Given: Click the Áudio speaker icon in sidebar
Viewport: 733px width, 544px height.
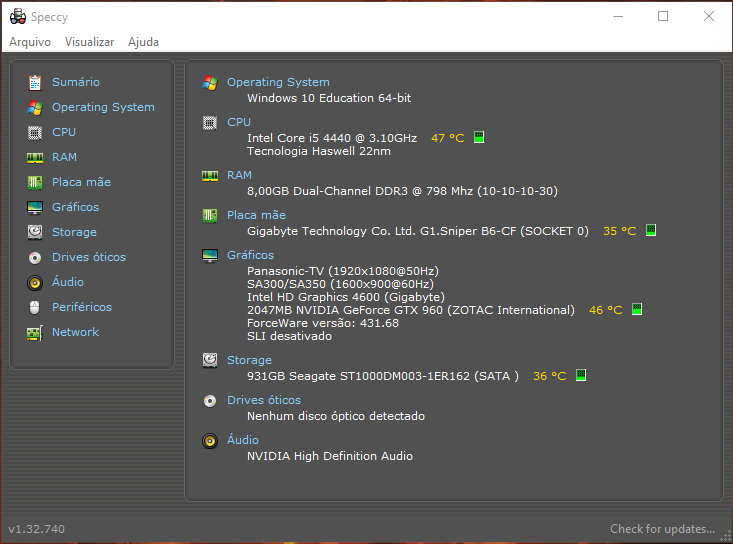Looking at the screenshot, I should [35, 282].
